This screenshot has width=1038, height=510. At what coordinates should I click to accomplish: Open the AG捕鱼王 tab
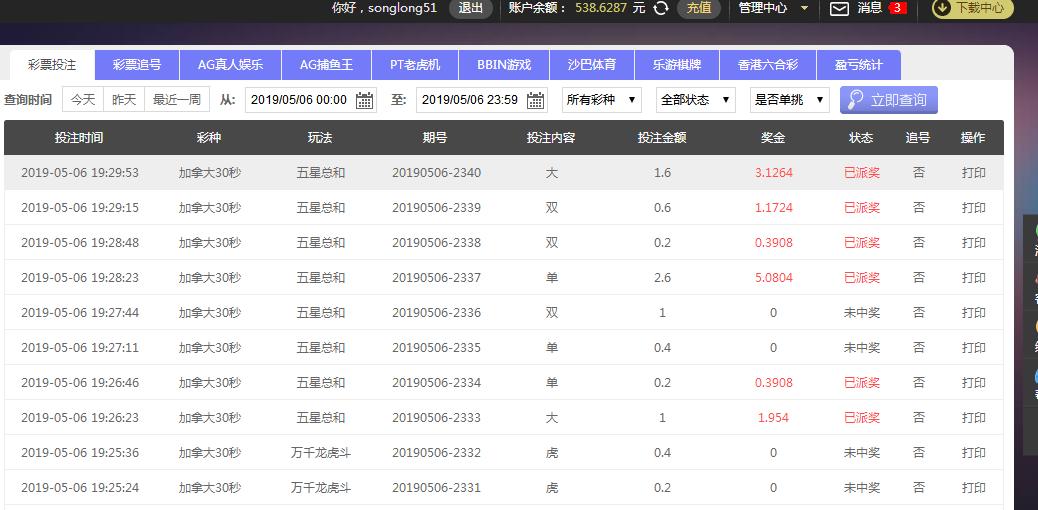[326, 65]
